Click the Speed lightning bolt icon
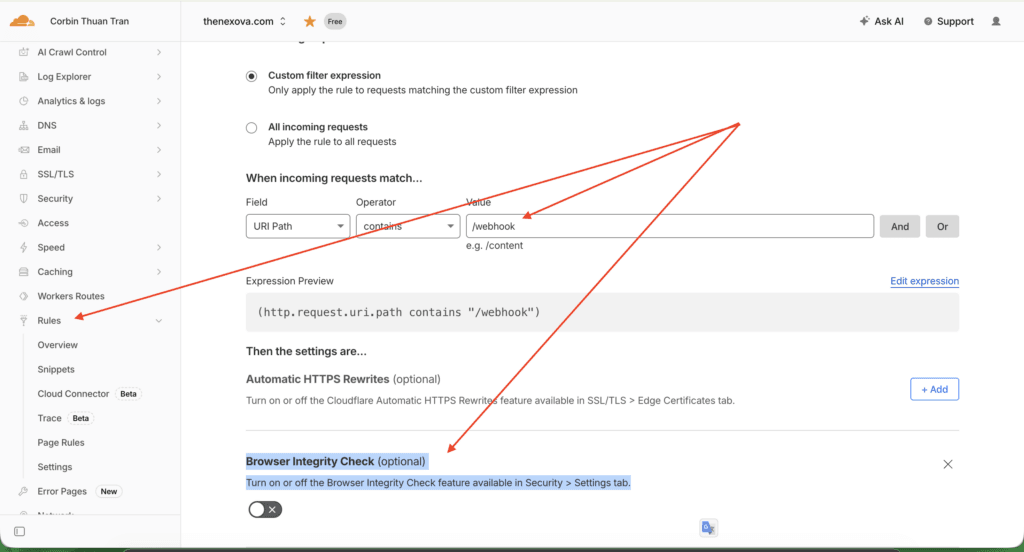Image resolution: width=1024 pixels, height=552 pixels. point(24,248)
